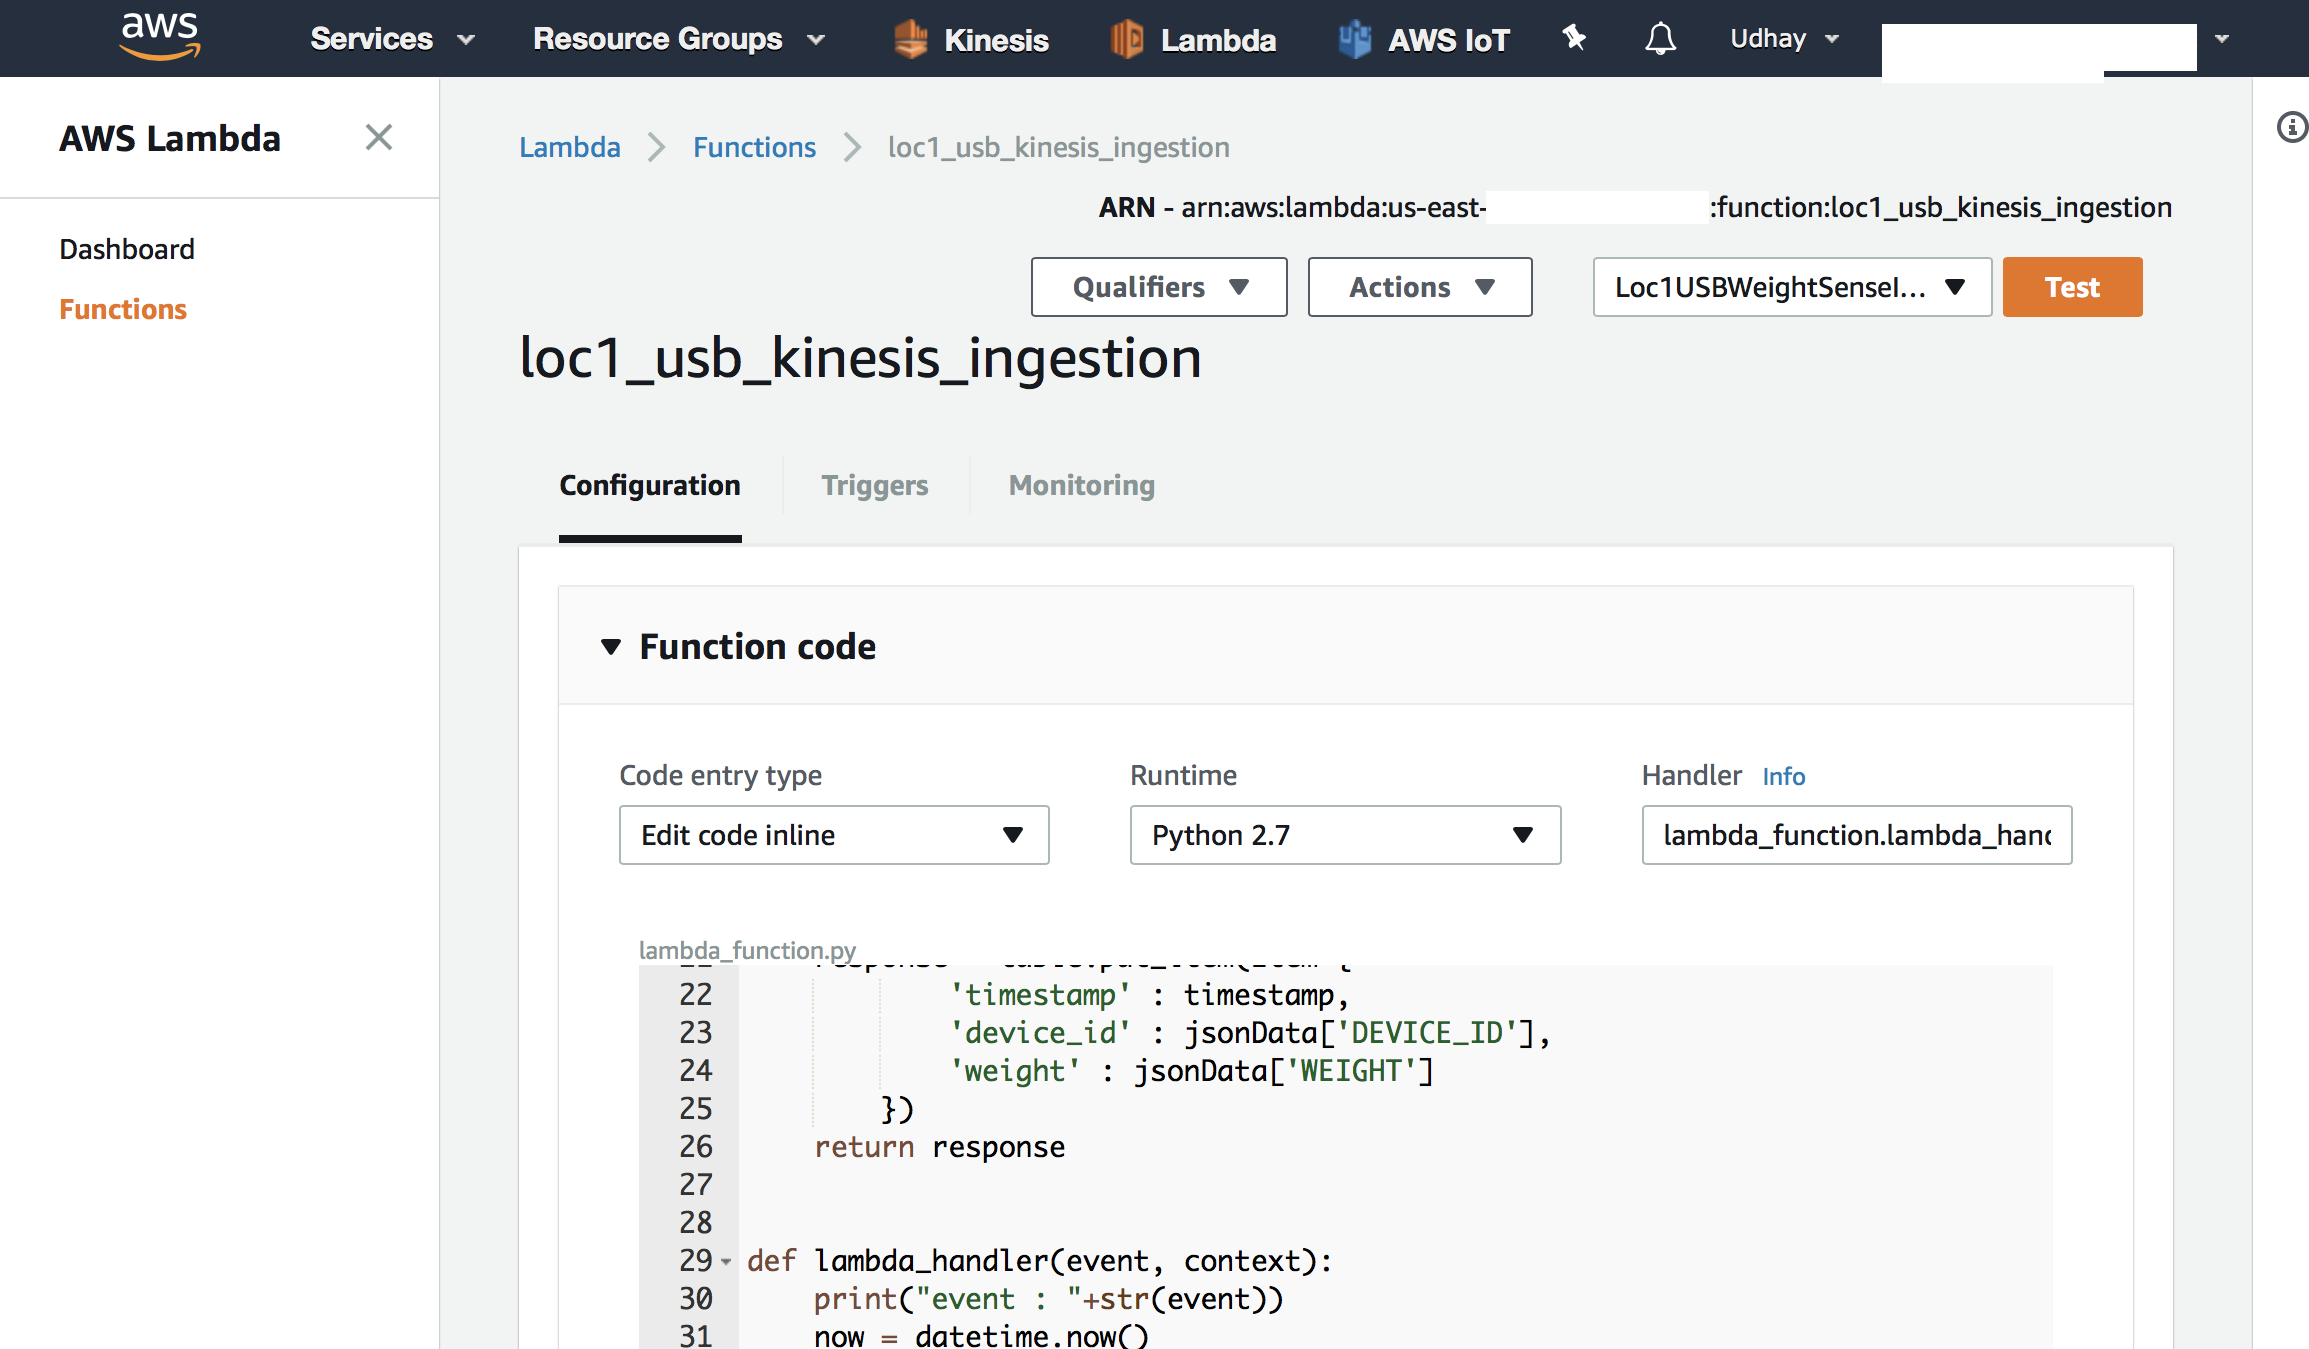Fold the lambda_handler definition at line 29
This screenshot has height=1349, width=2309.
(726, 1262)
